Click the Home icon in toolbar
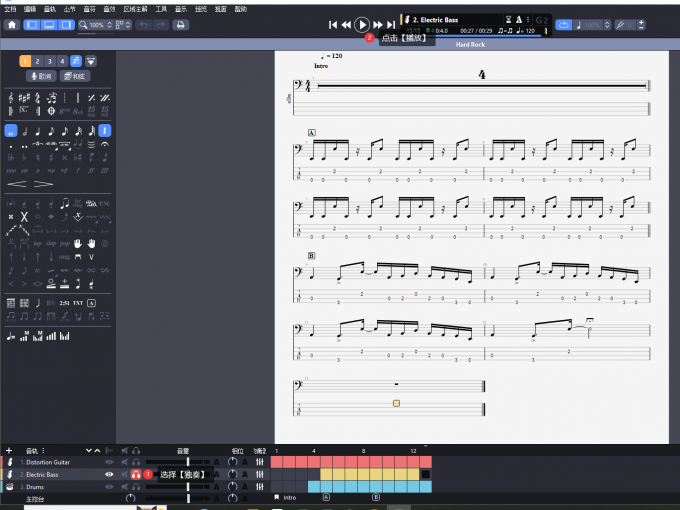 tap(12, 24)
